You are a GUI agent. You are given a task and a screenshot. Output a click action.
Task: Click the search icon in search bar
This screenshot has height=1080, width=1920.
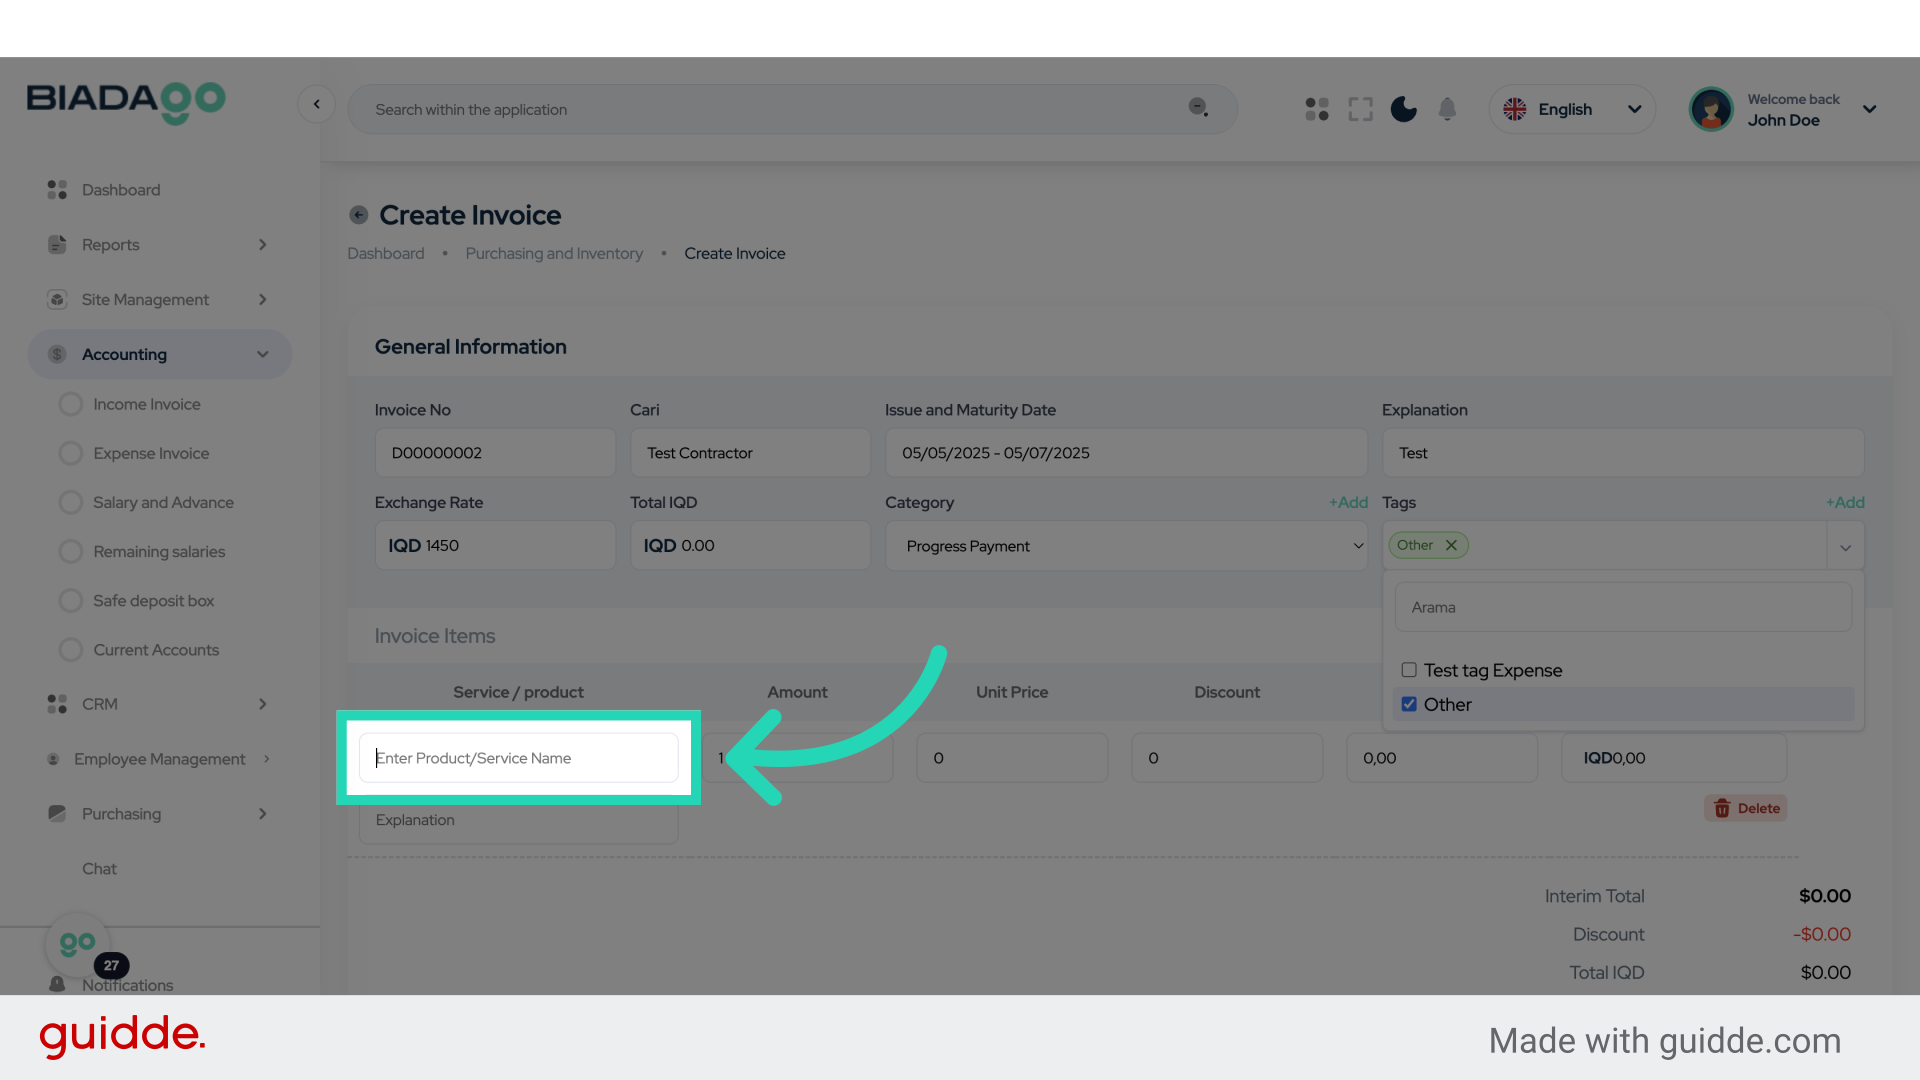pyautogui.click(x=1197, y=108)
